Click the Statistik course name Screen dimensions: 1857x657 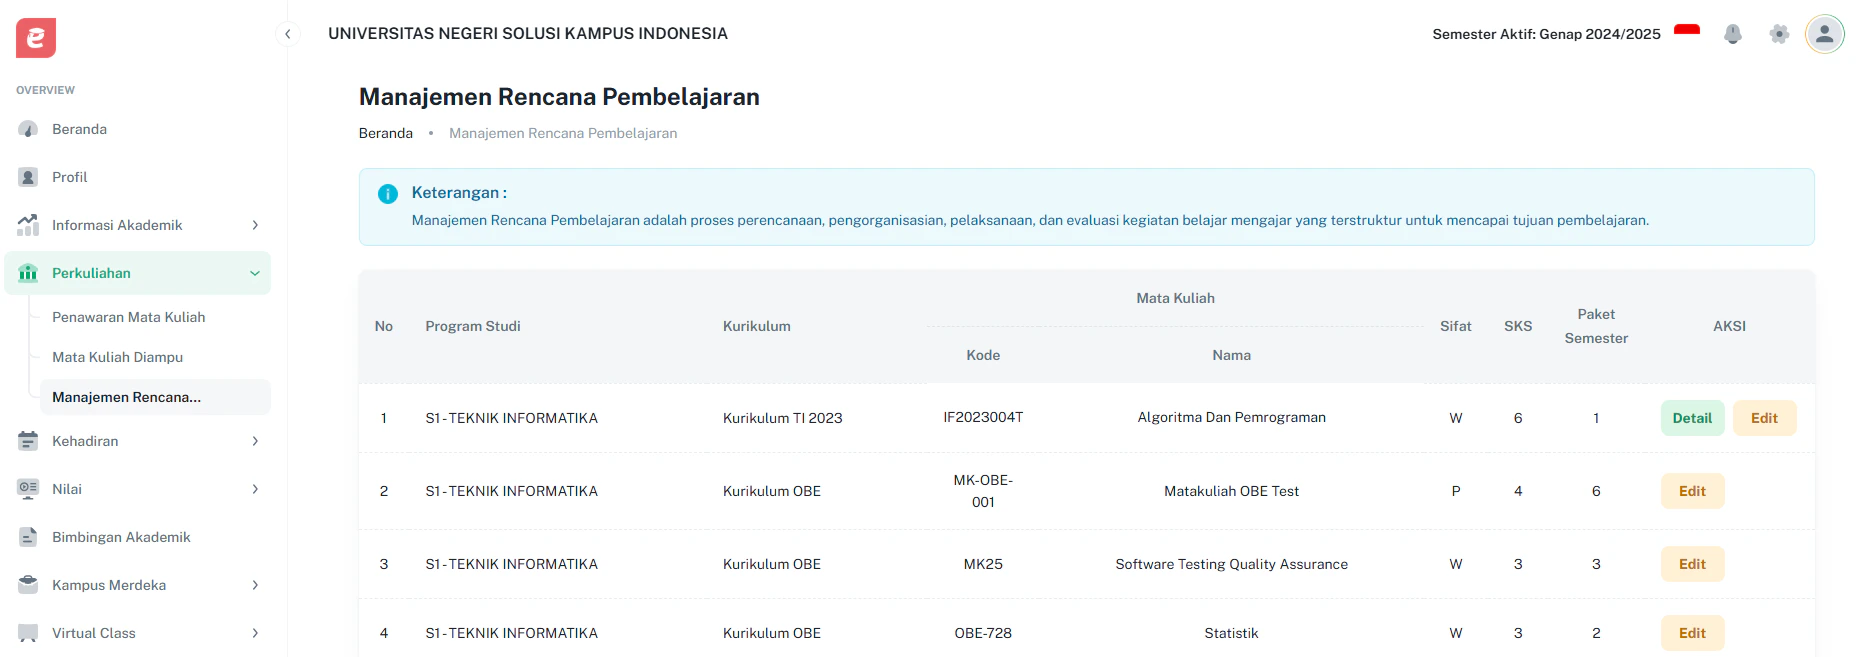(1231, 633)
